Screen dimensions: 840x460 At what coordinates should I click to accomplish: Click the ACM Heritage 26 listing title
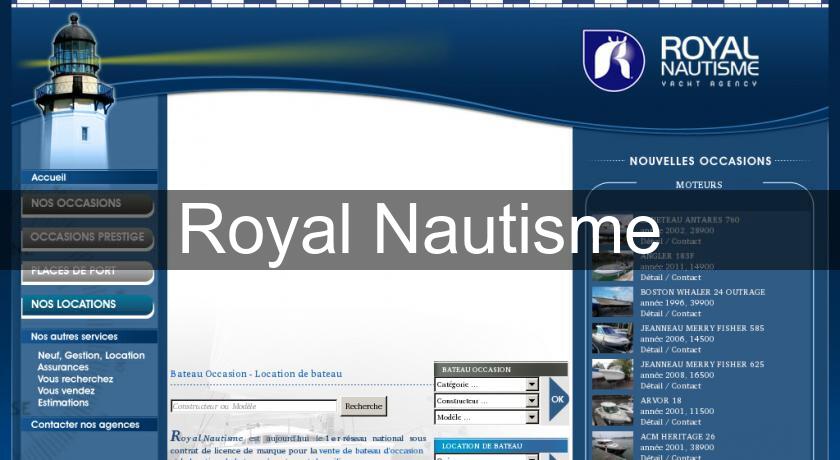click(x=678, y=436)
